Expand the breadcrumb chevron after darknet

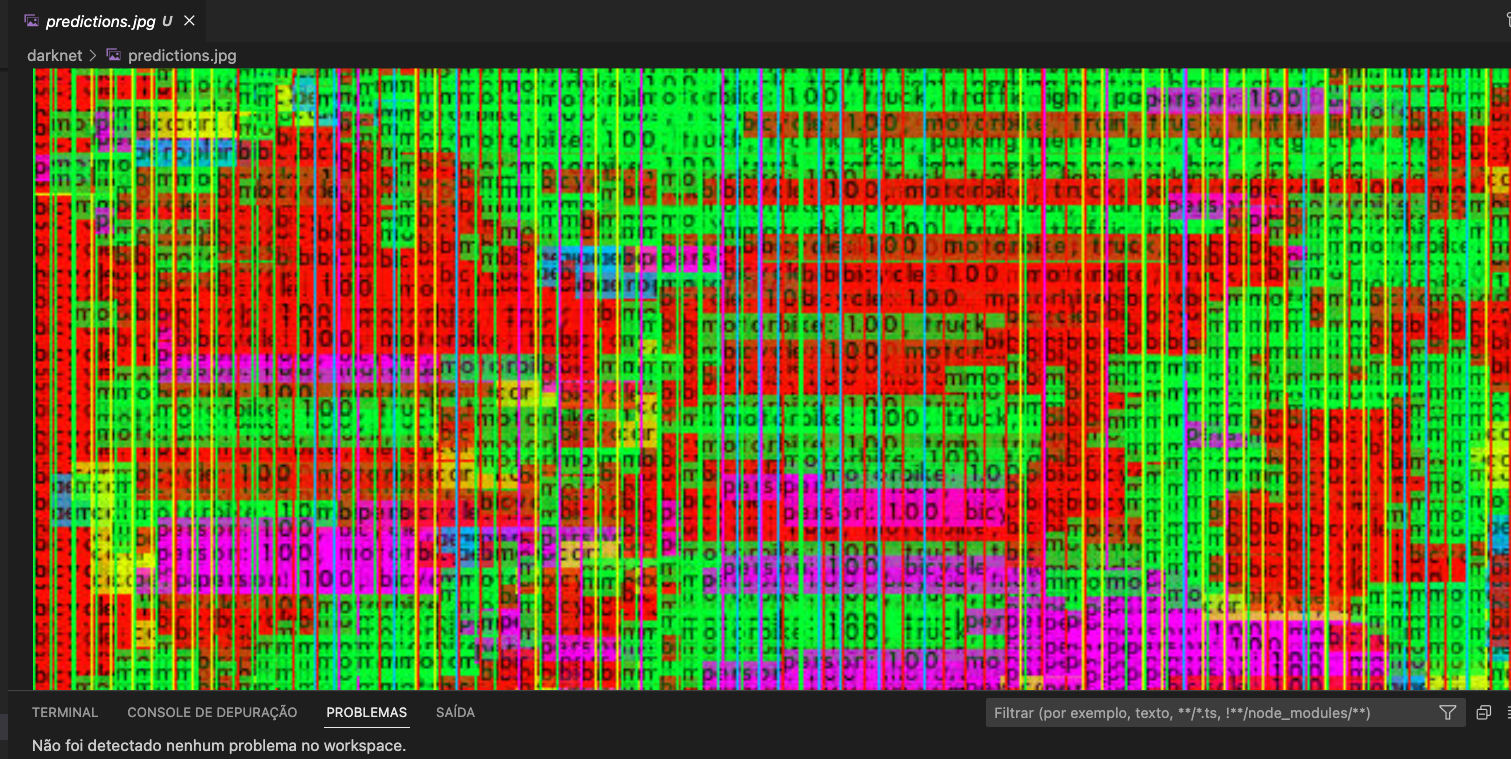(93, 55)
